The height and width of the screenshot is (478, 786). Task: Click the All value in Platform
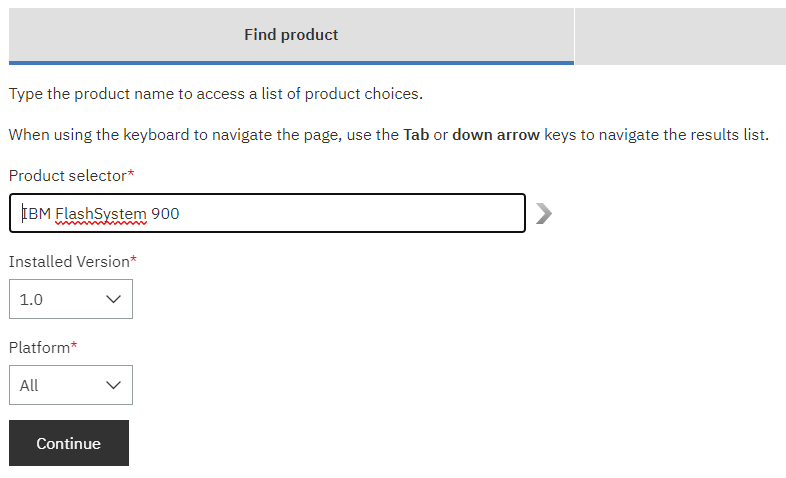pyautogui.click(x=29, y=385)
